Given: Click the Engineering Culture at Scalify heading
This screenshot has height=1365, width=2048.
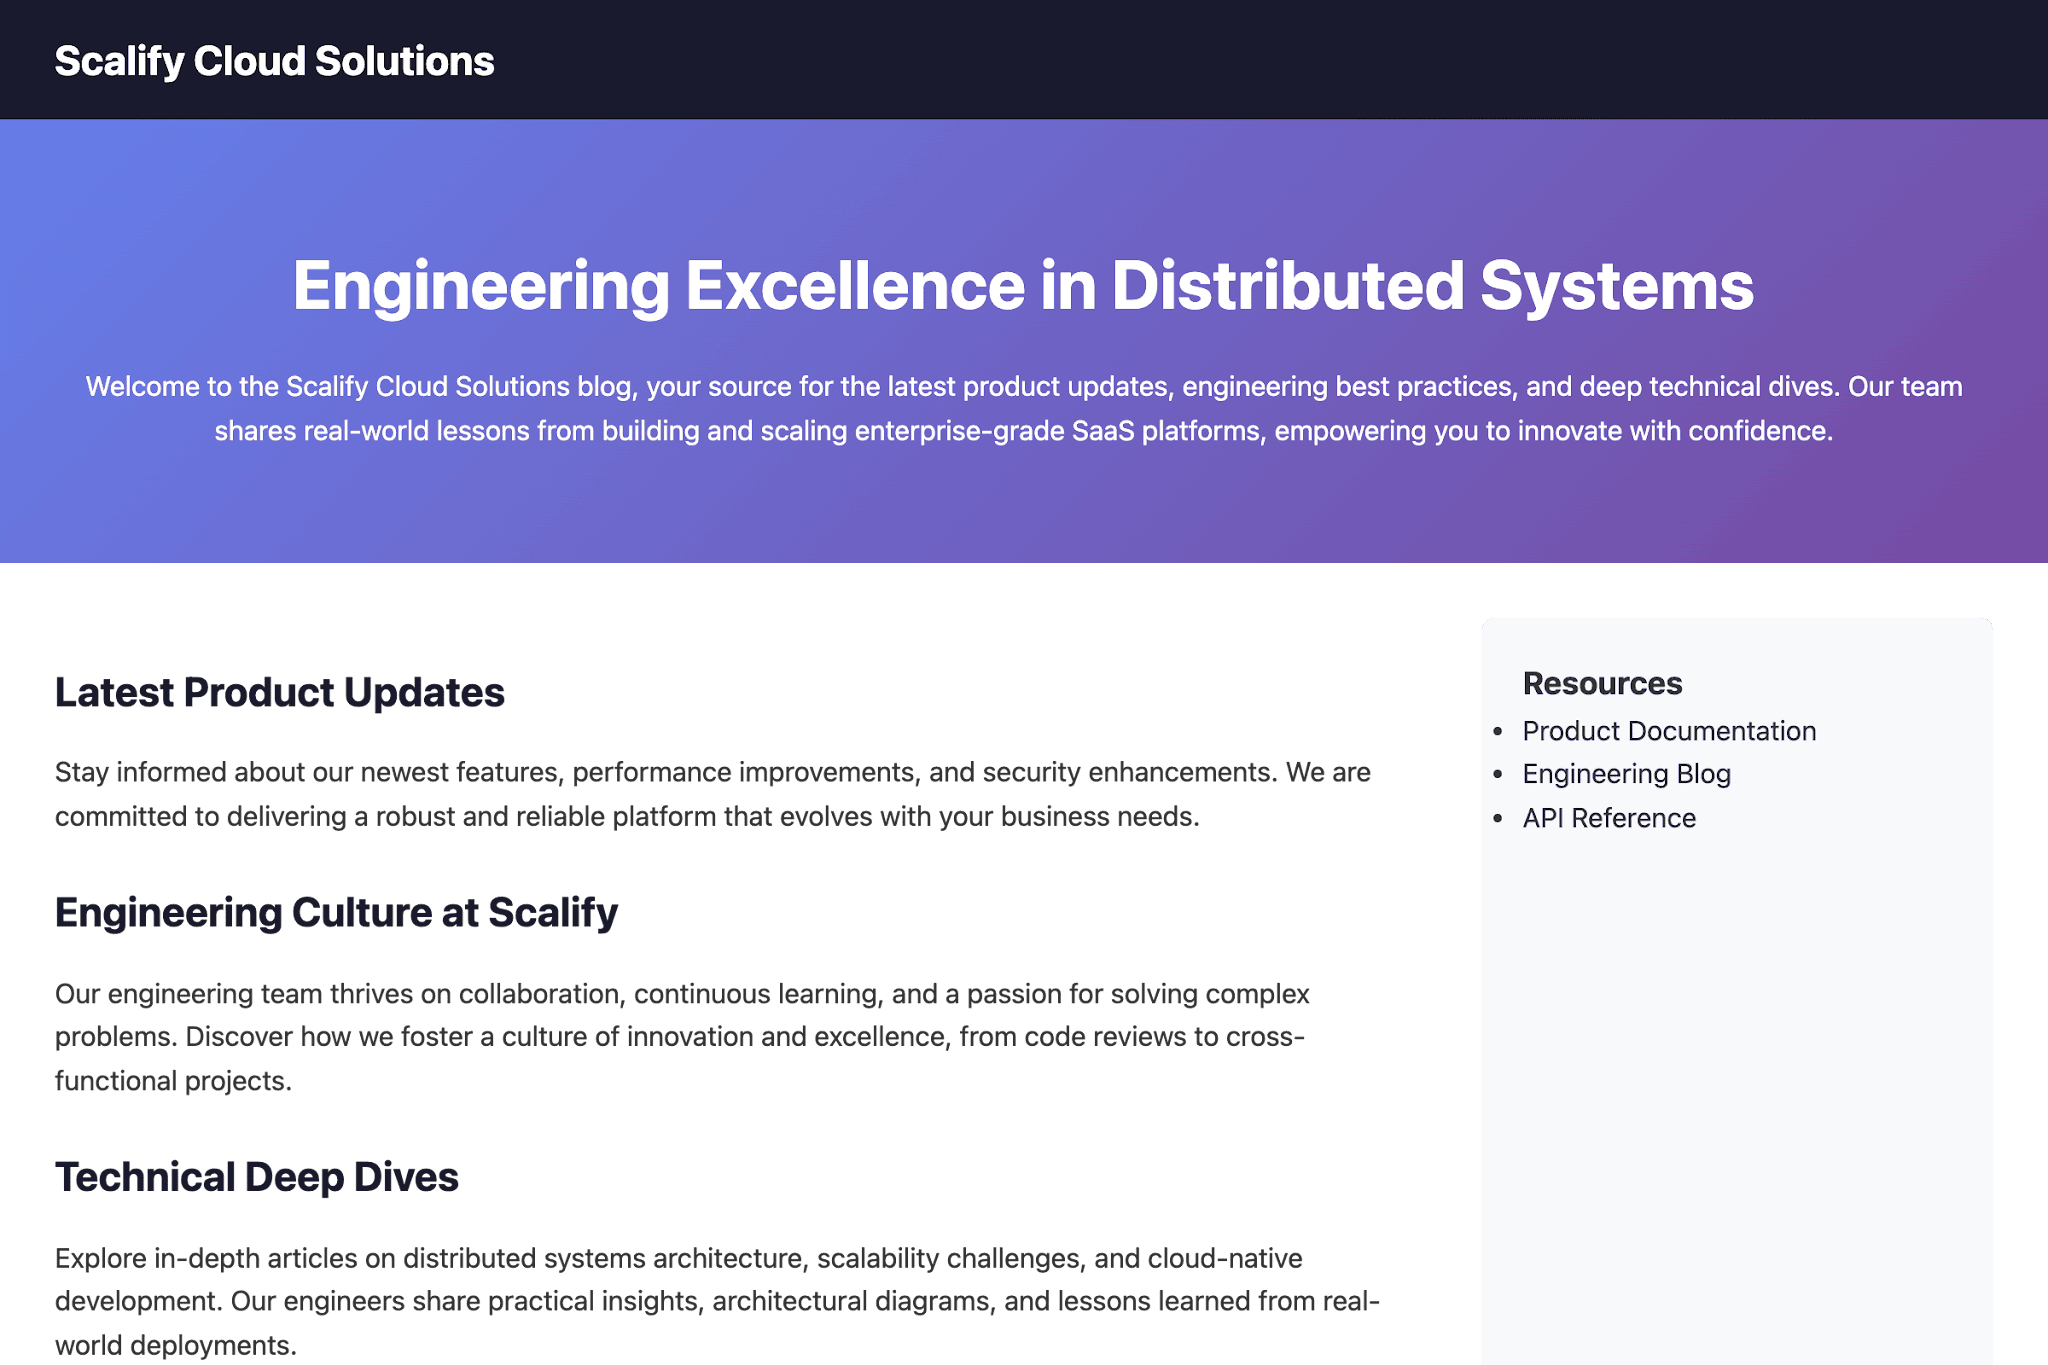Looking at the screenshot, I should click(336, 913).
